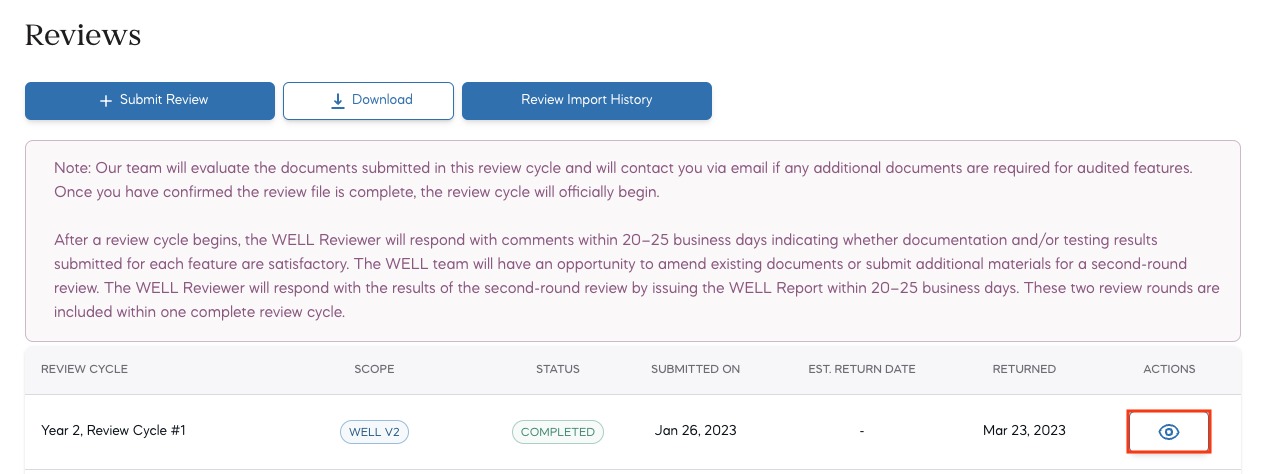
Task: Click the ACTIONS column header
Action: point(1169,369)
